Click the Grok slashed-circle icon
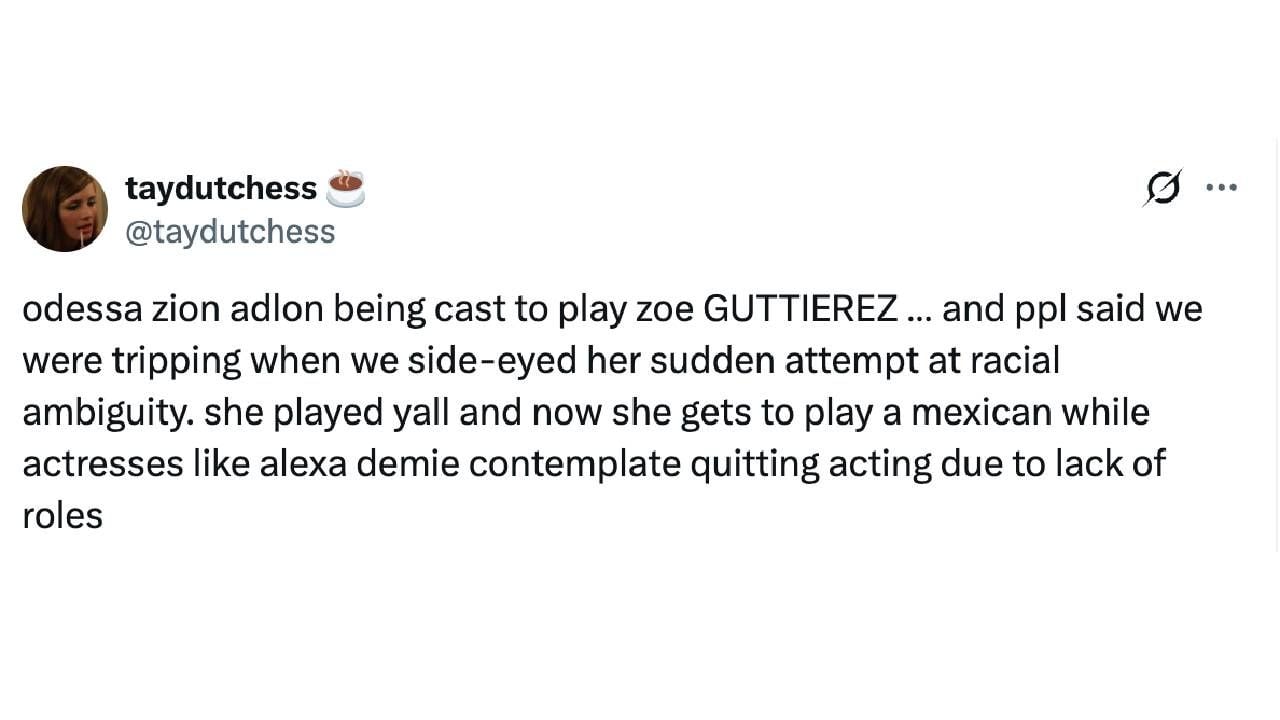Screen dimensions: 1280x720 coord(1163,187)
